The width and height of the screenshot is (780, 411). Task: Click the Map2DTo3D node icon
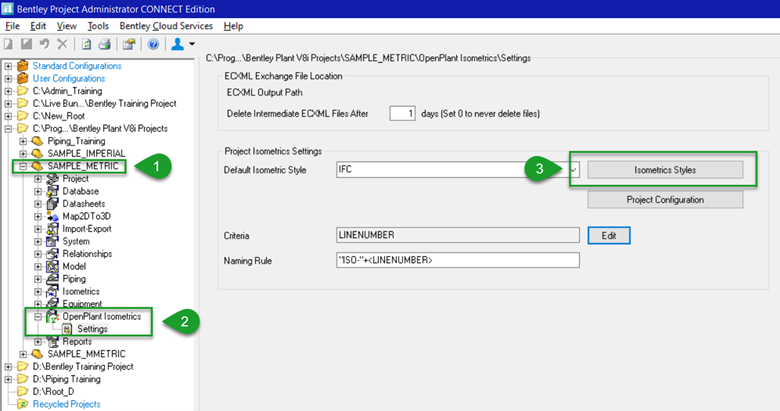(52, 216)
